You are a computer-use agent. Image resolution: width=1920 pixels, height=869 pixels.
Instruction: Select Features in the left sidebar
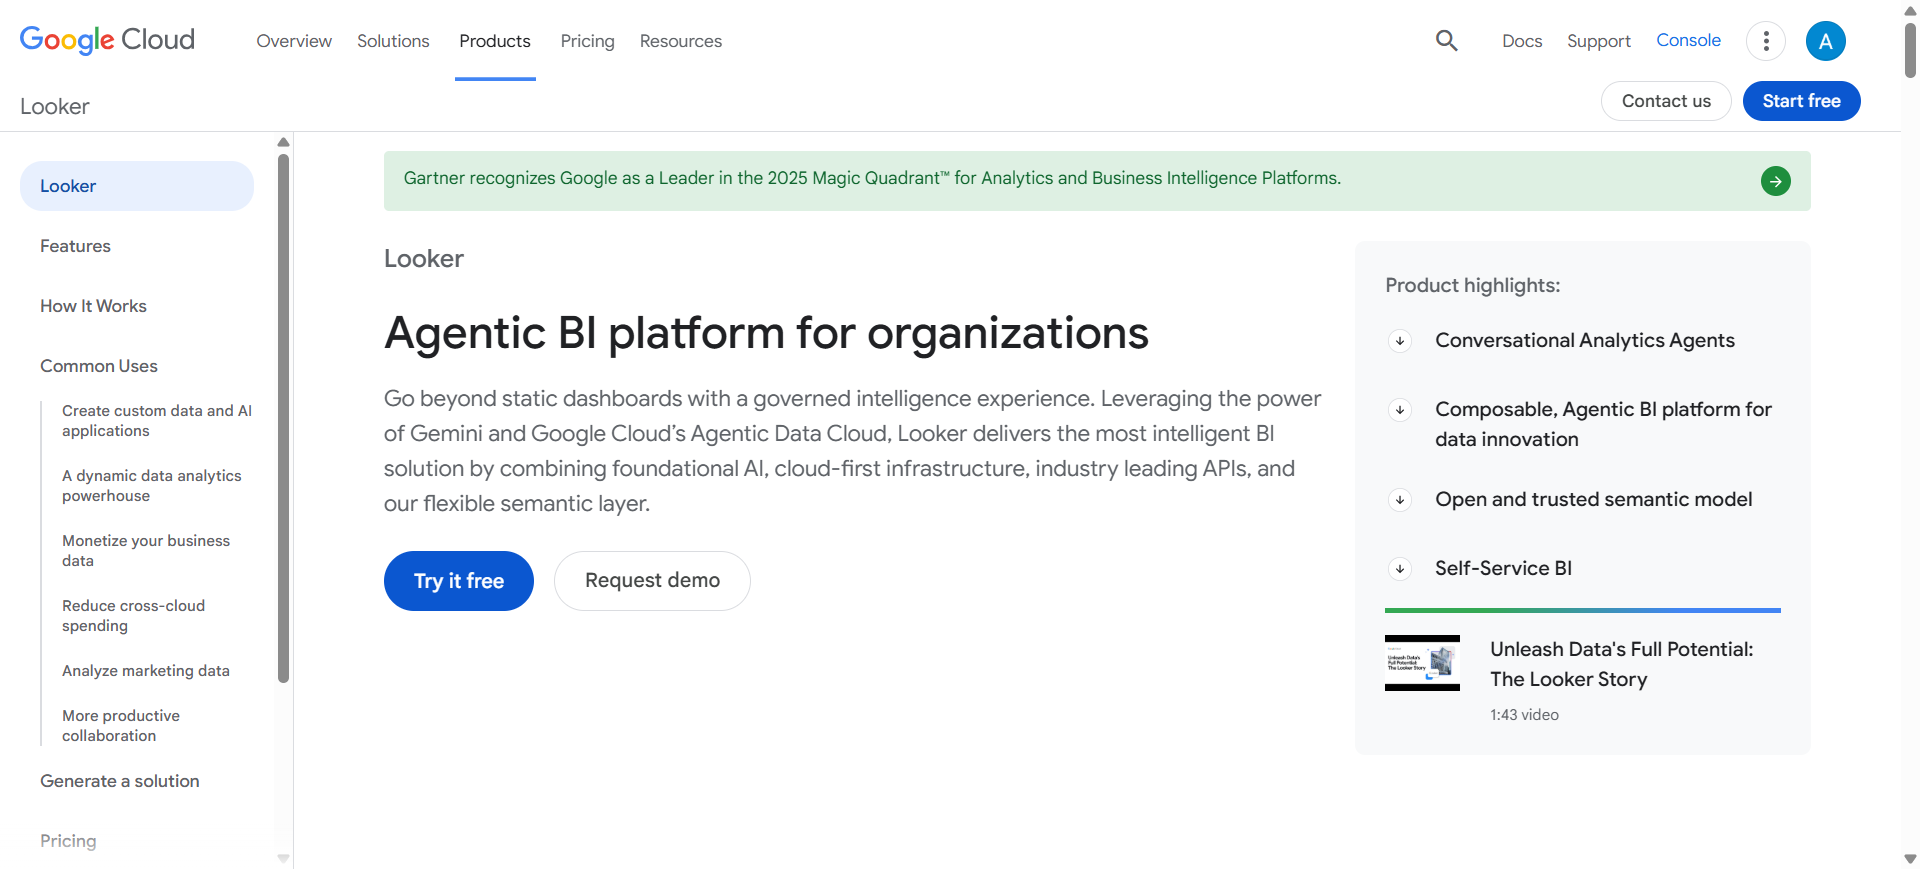[x=76, y=246]
